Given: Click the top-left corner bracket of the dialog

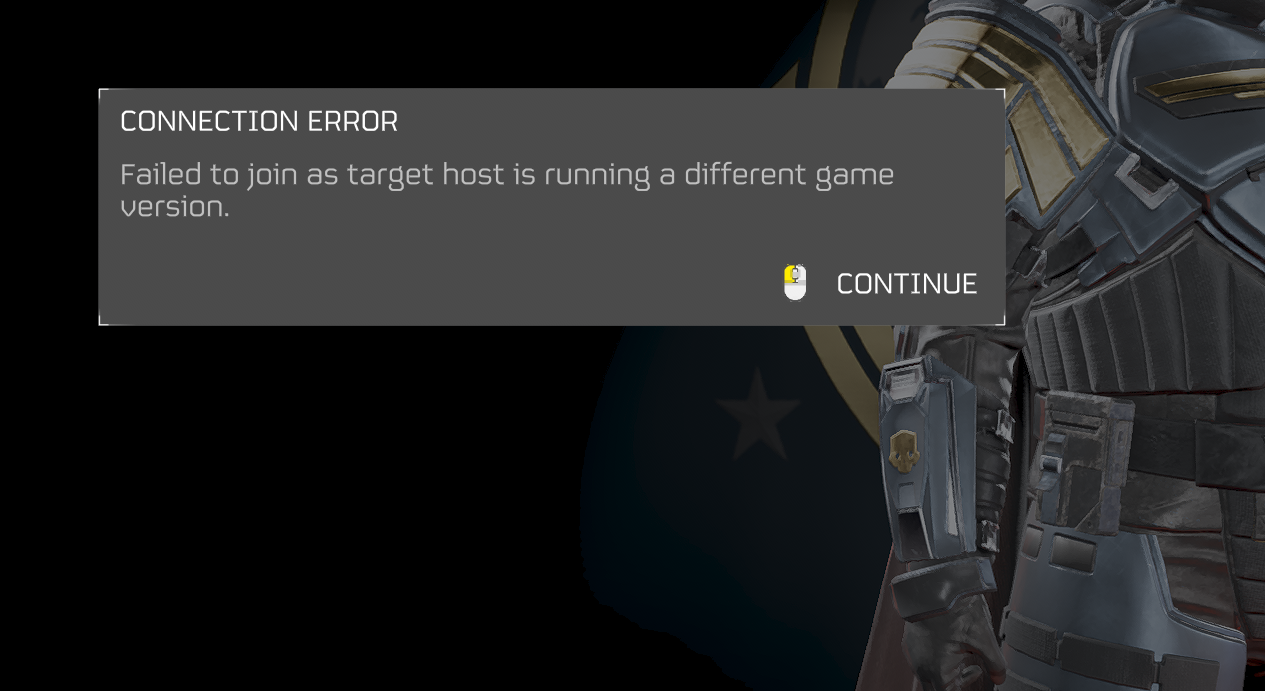Looking at the screenshot, I should [x=104, y=94].
